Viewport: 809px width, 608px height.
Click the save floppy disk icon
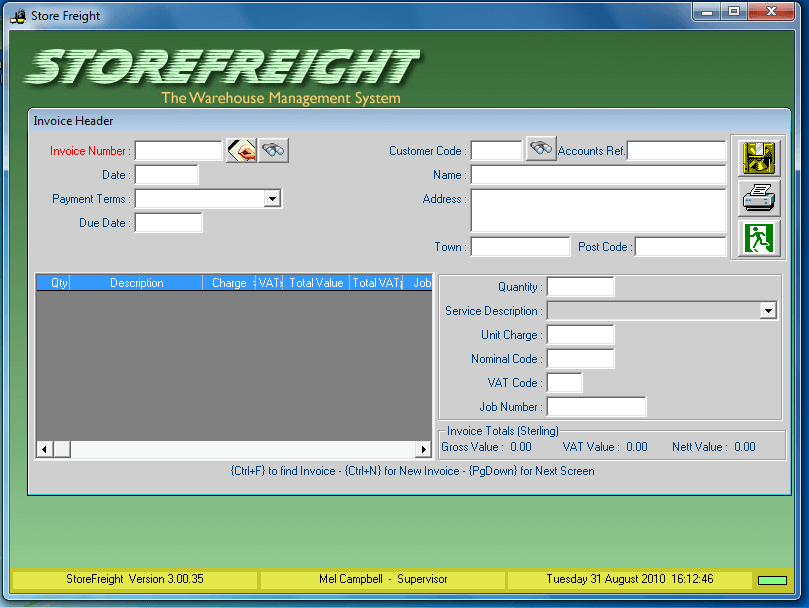[x=759, y=158]
